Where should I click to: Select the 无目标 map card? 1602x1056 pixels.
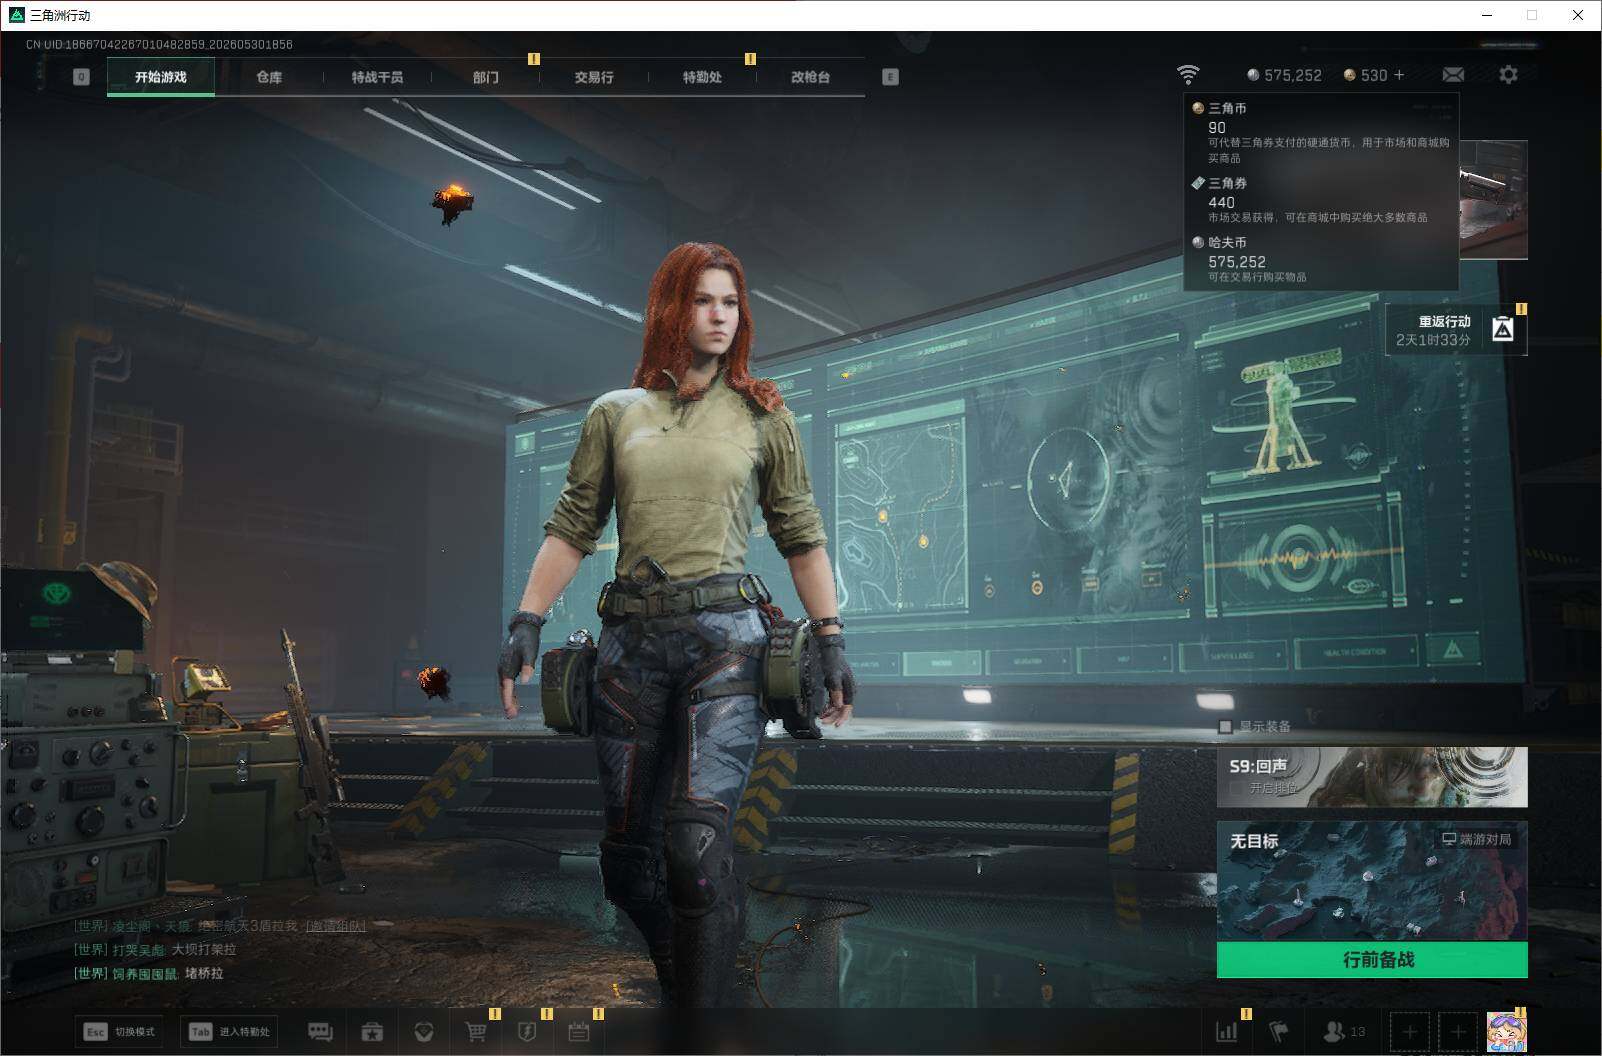coord(1372,882)
